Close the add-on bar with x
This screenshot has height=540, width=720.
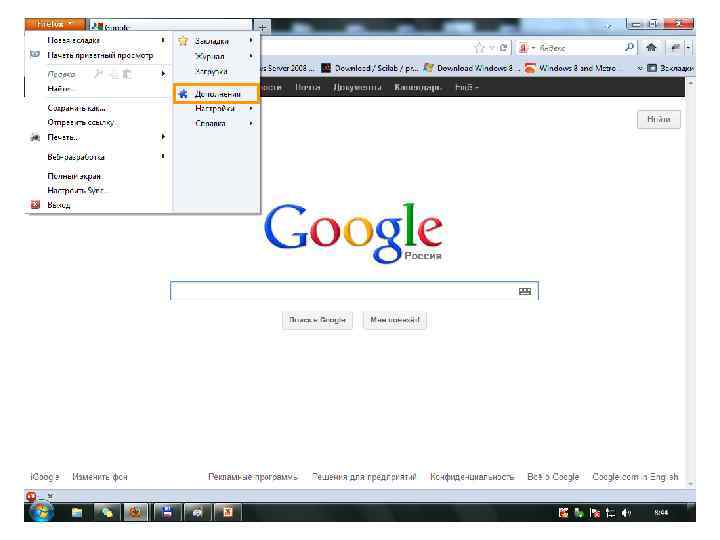click(50, 496)
